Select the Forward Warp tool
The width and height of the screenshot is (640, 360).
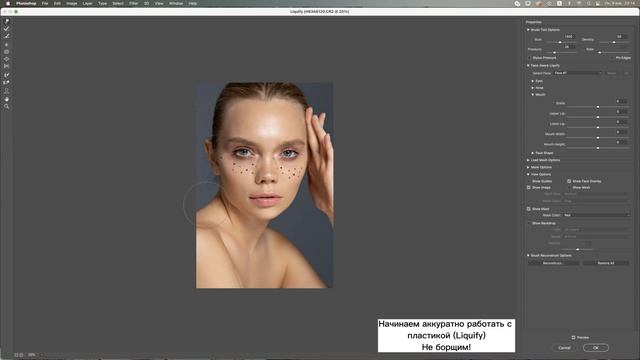point(7,21)
